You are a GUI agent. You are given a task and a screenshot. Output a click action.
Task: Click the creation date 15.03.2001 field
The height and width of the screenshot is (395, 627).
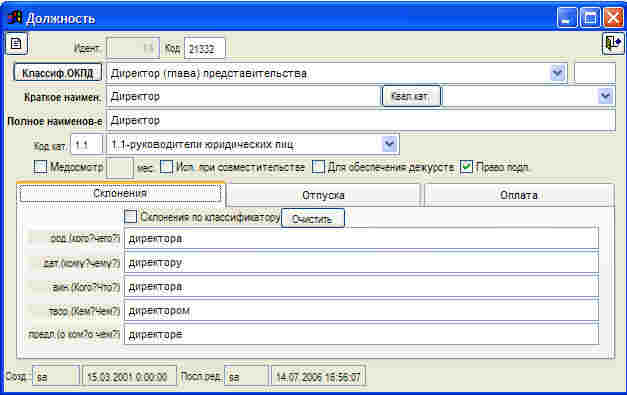pyautogui.click(x=130, y=376)
